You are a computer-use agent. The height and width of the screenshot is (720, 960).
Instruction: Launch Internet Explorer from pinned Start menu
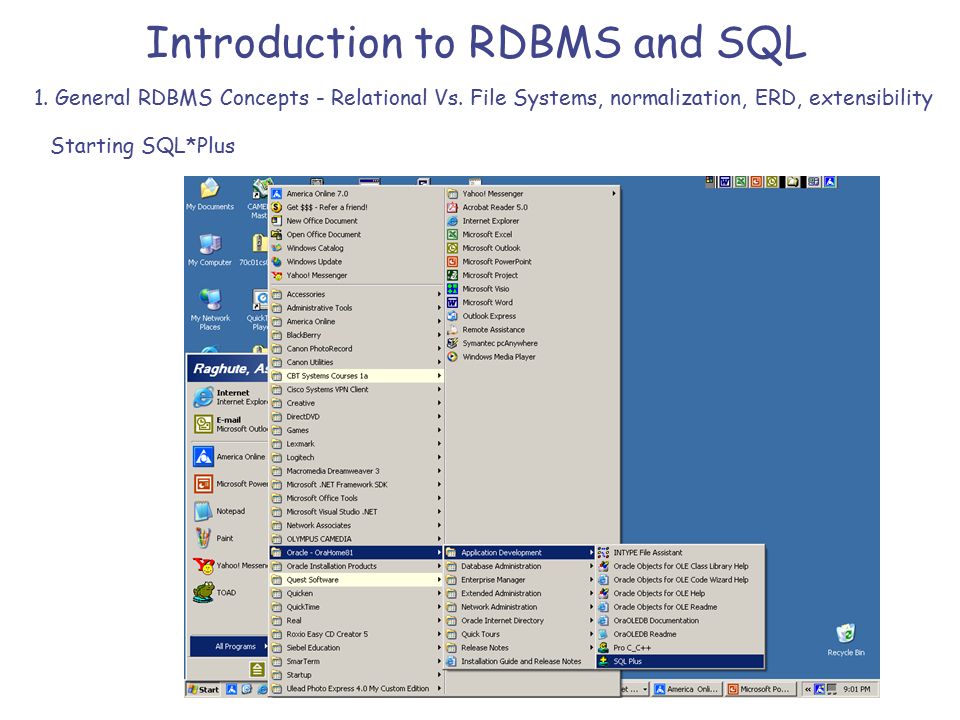(228, 397)
